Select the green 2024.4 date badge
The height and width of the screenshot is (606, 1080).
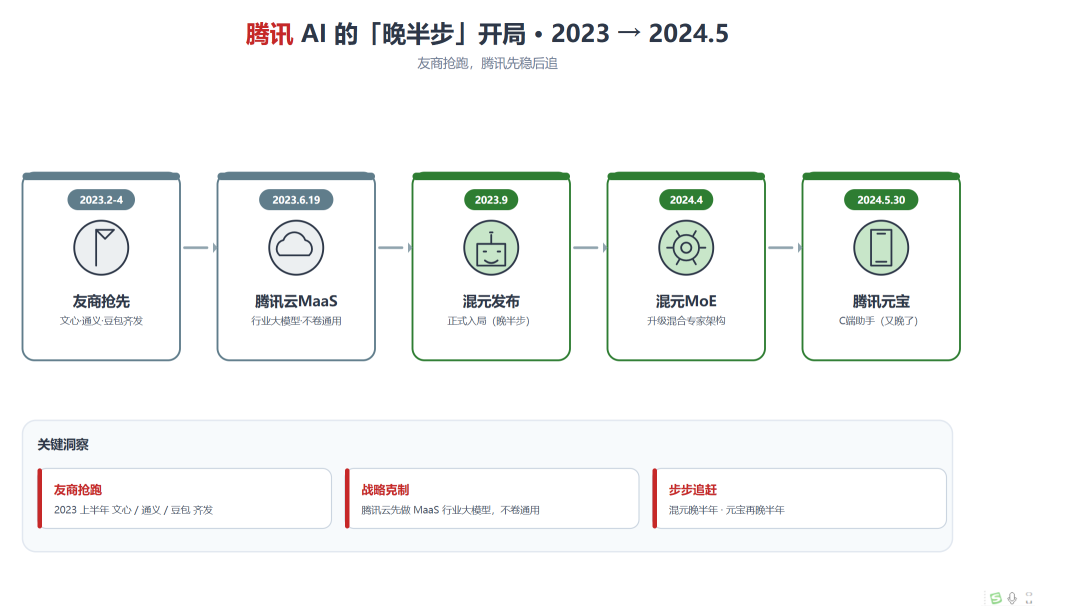point(686,200)
